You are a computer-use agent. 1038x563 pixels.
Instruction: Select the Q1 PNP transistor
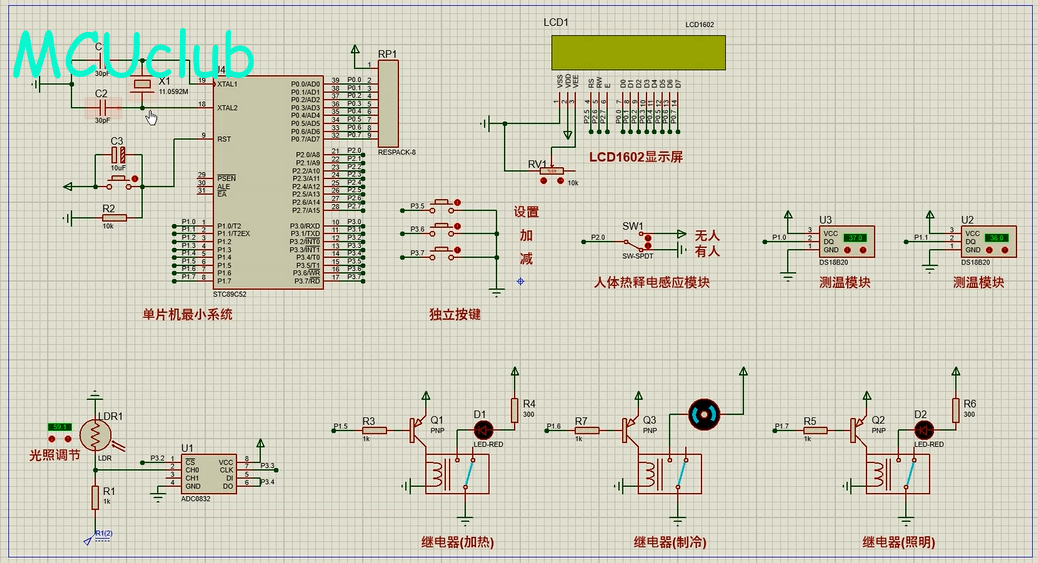pos(413,430)
